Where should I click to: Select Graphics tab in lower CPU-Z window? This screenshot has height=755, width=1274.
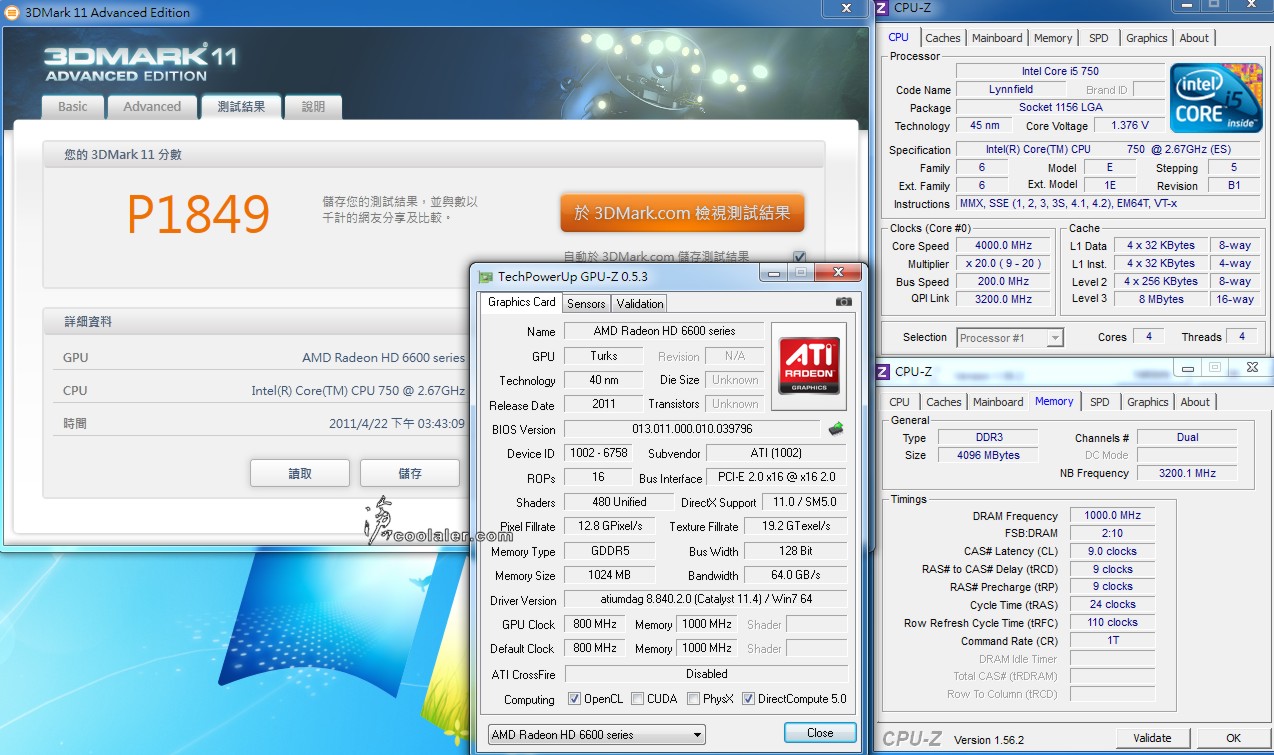pyautogui.click(x=1148, y=402)
